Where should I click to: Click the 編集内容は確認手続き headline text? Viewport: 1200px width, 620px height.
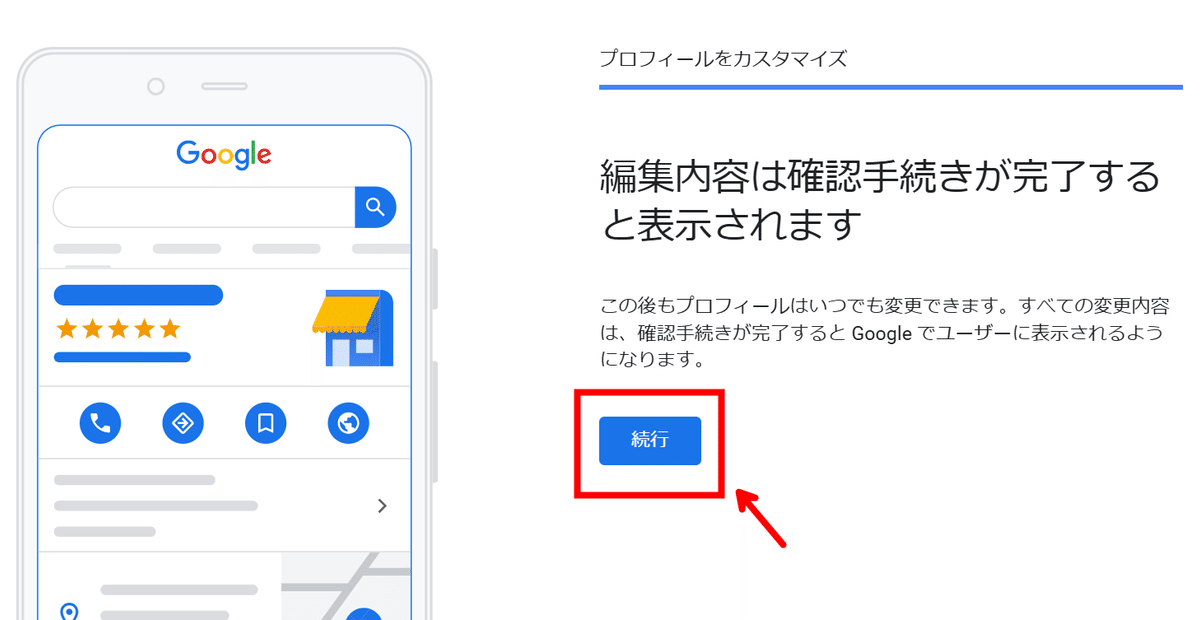(880, 200)
